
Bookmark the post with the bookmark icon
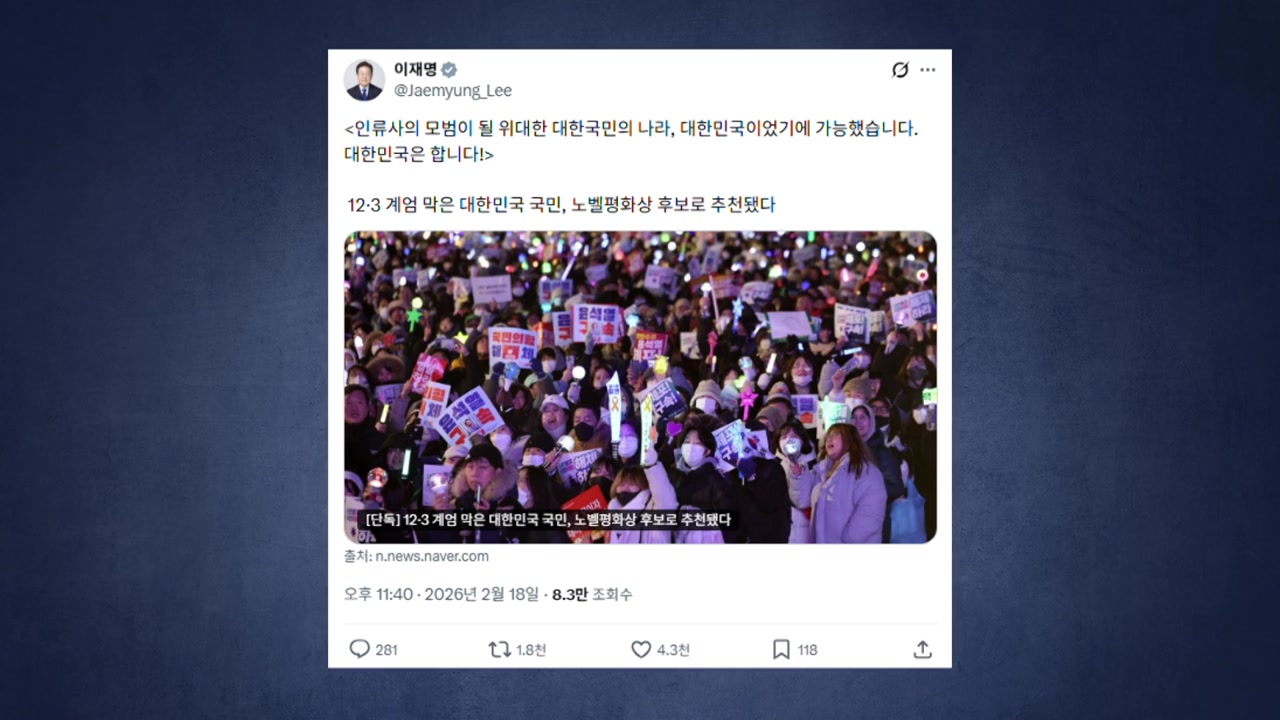point(781,649)
